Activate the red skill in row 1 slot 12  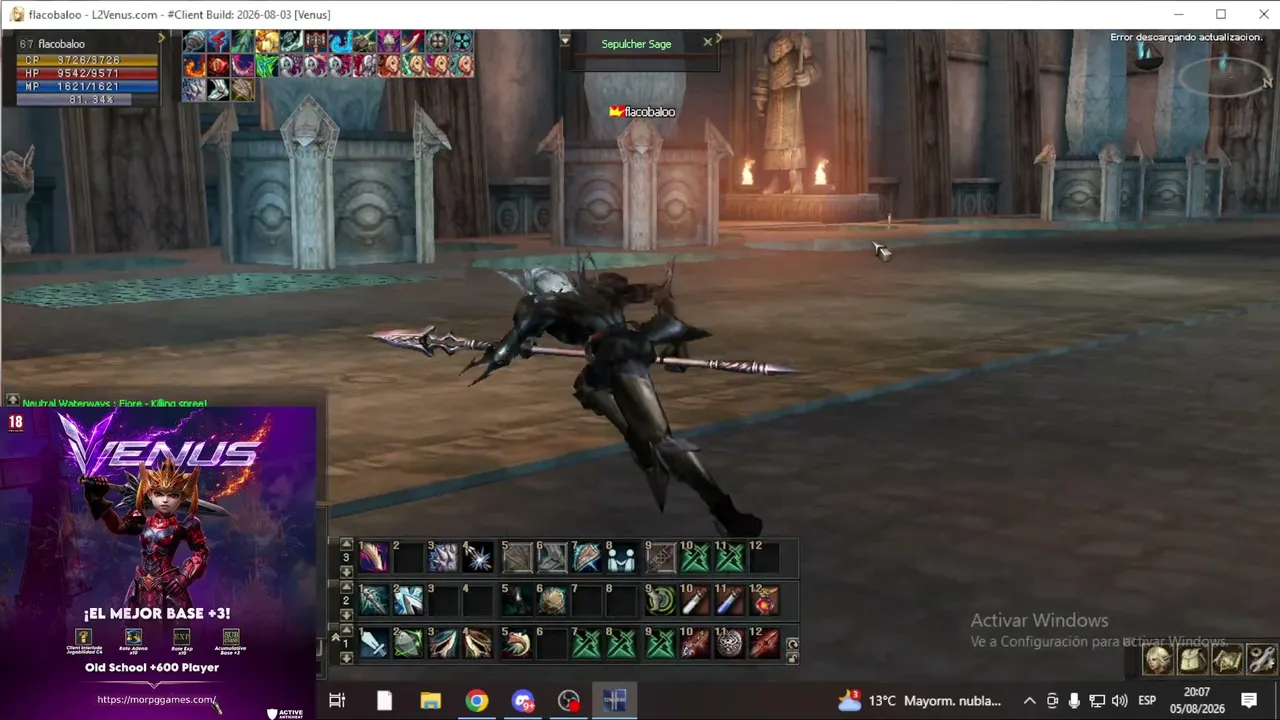(765, 643)
